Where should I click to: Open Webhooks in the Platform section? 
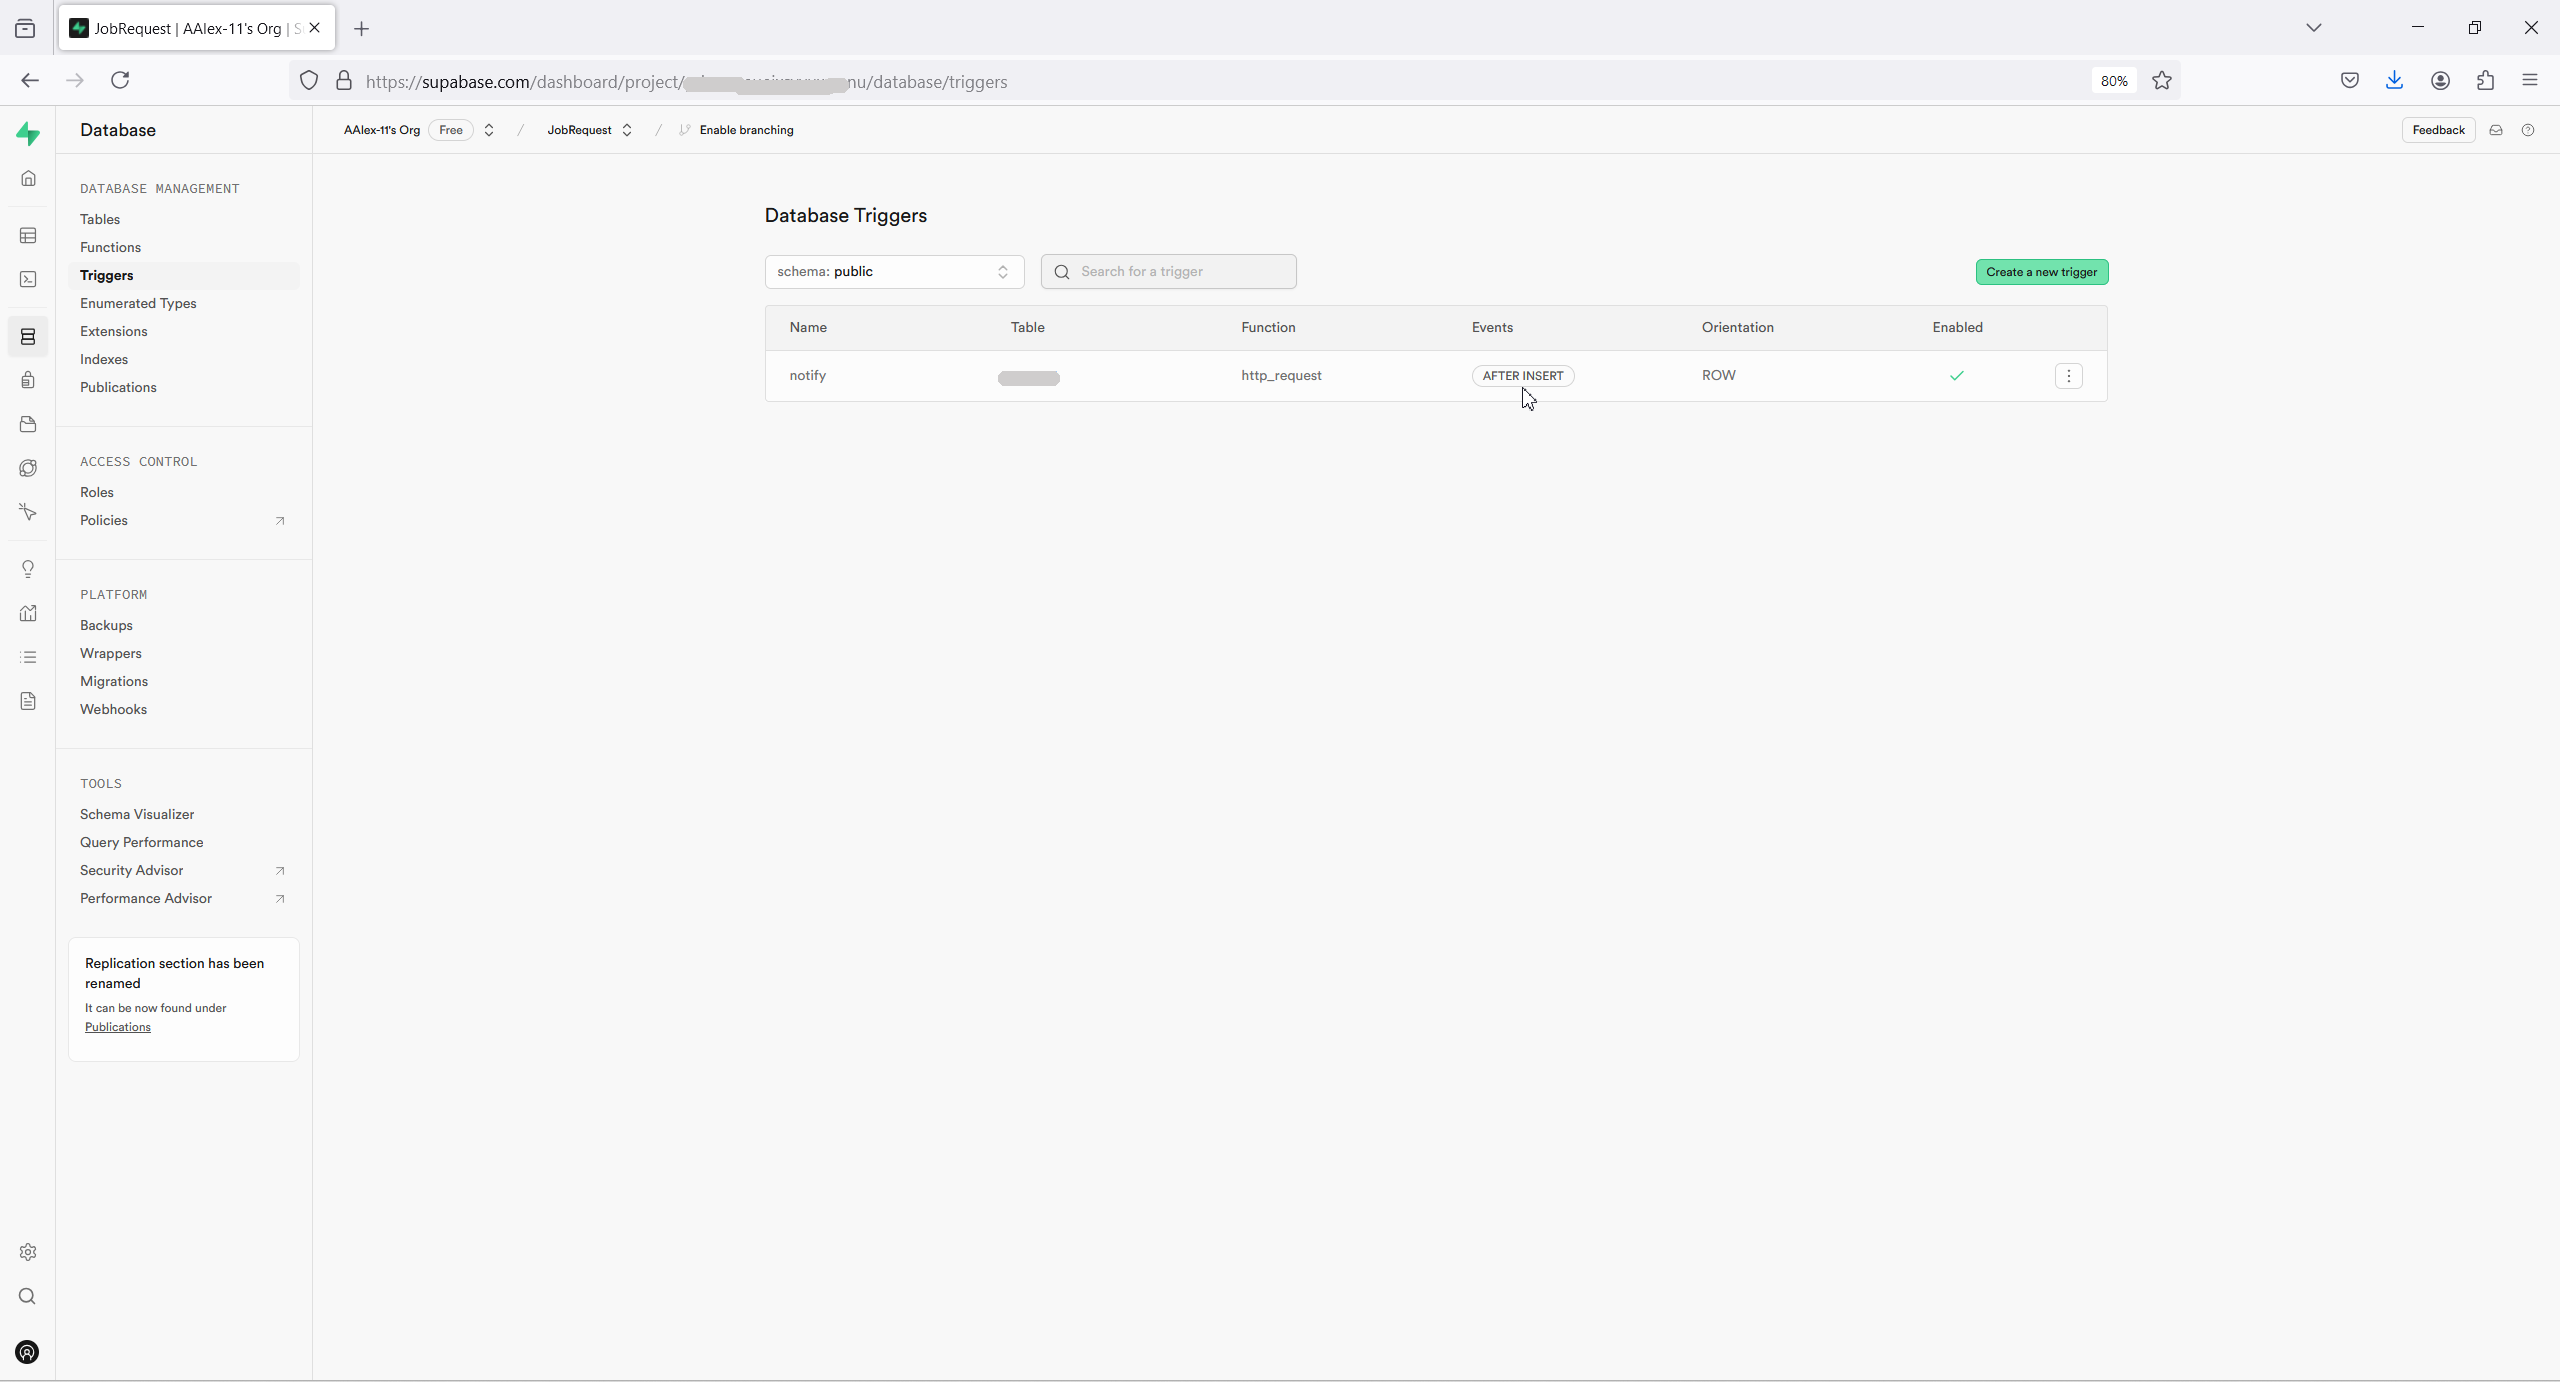(x=113, y=709)
